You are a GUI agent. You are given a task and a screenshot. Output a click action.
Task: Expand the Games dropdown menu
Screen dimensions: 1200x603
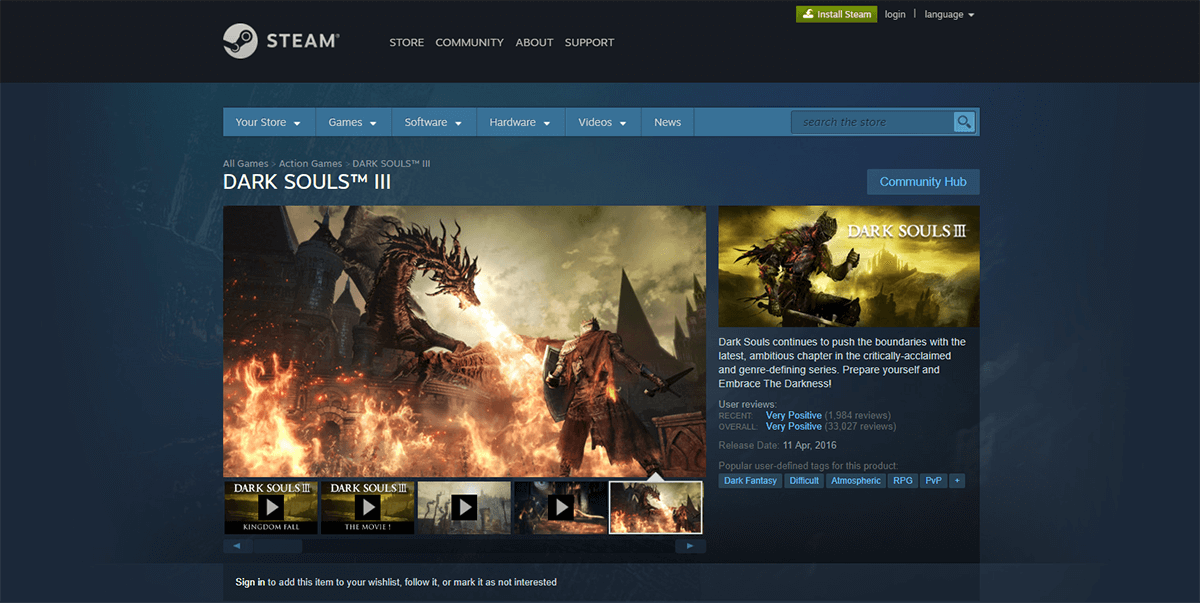[352, 122]
